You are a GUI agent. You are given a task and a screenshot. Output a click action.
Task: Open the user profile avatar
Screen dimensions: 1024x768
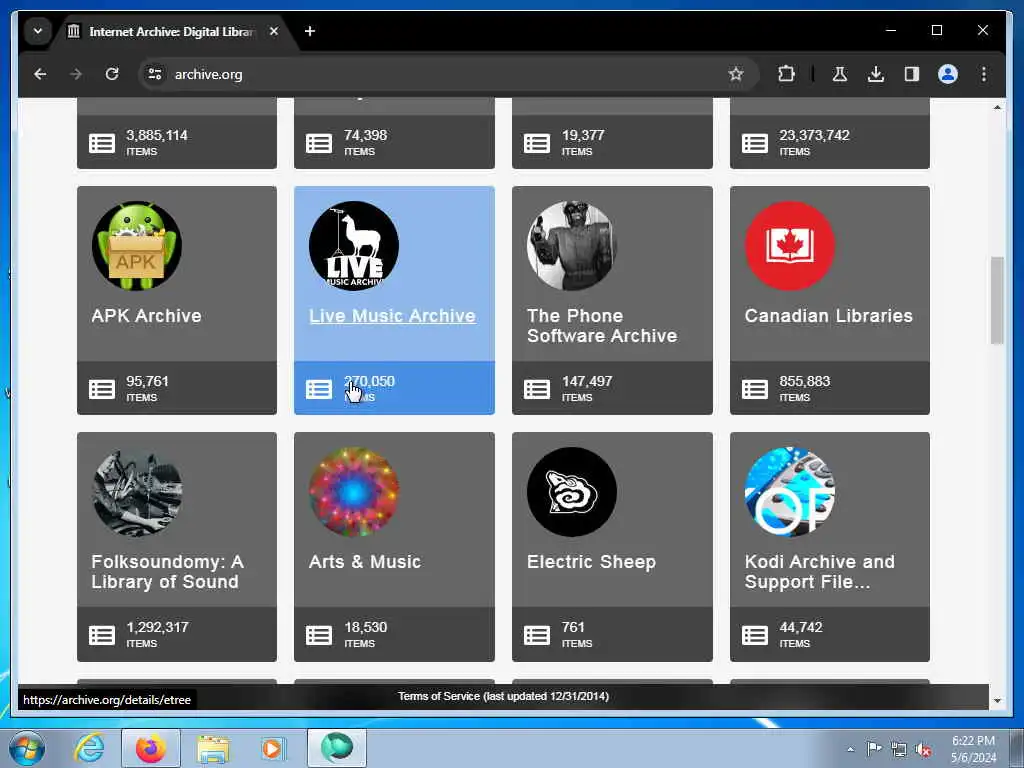(x=948, y=74)
